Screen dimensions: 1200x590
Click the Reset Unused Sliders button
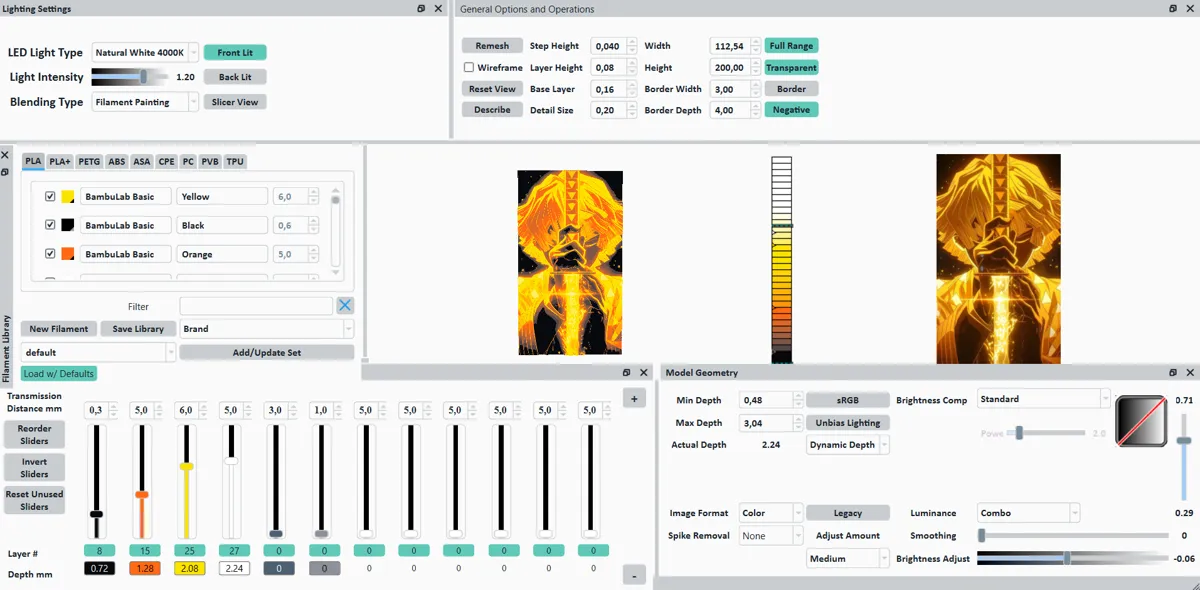(x=34, y=500)
